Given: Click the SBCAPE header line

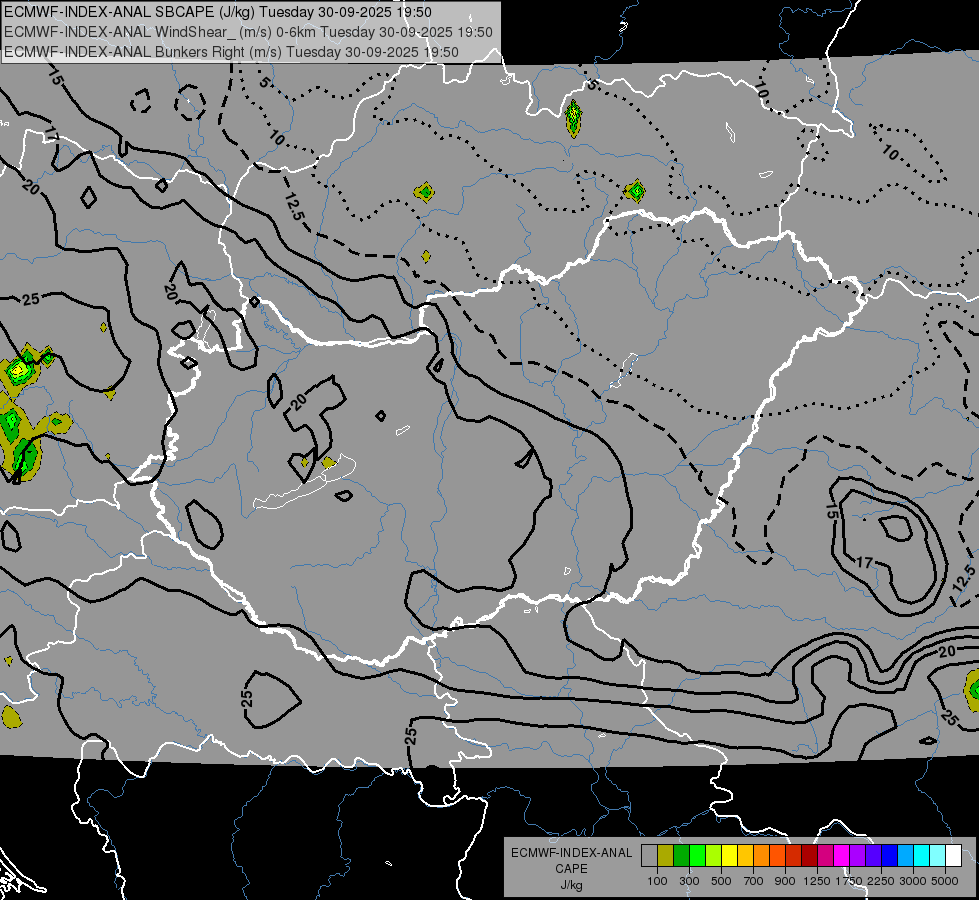Looking at the screenshot, I should coord(217,12).
